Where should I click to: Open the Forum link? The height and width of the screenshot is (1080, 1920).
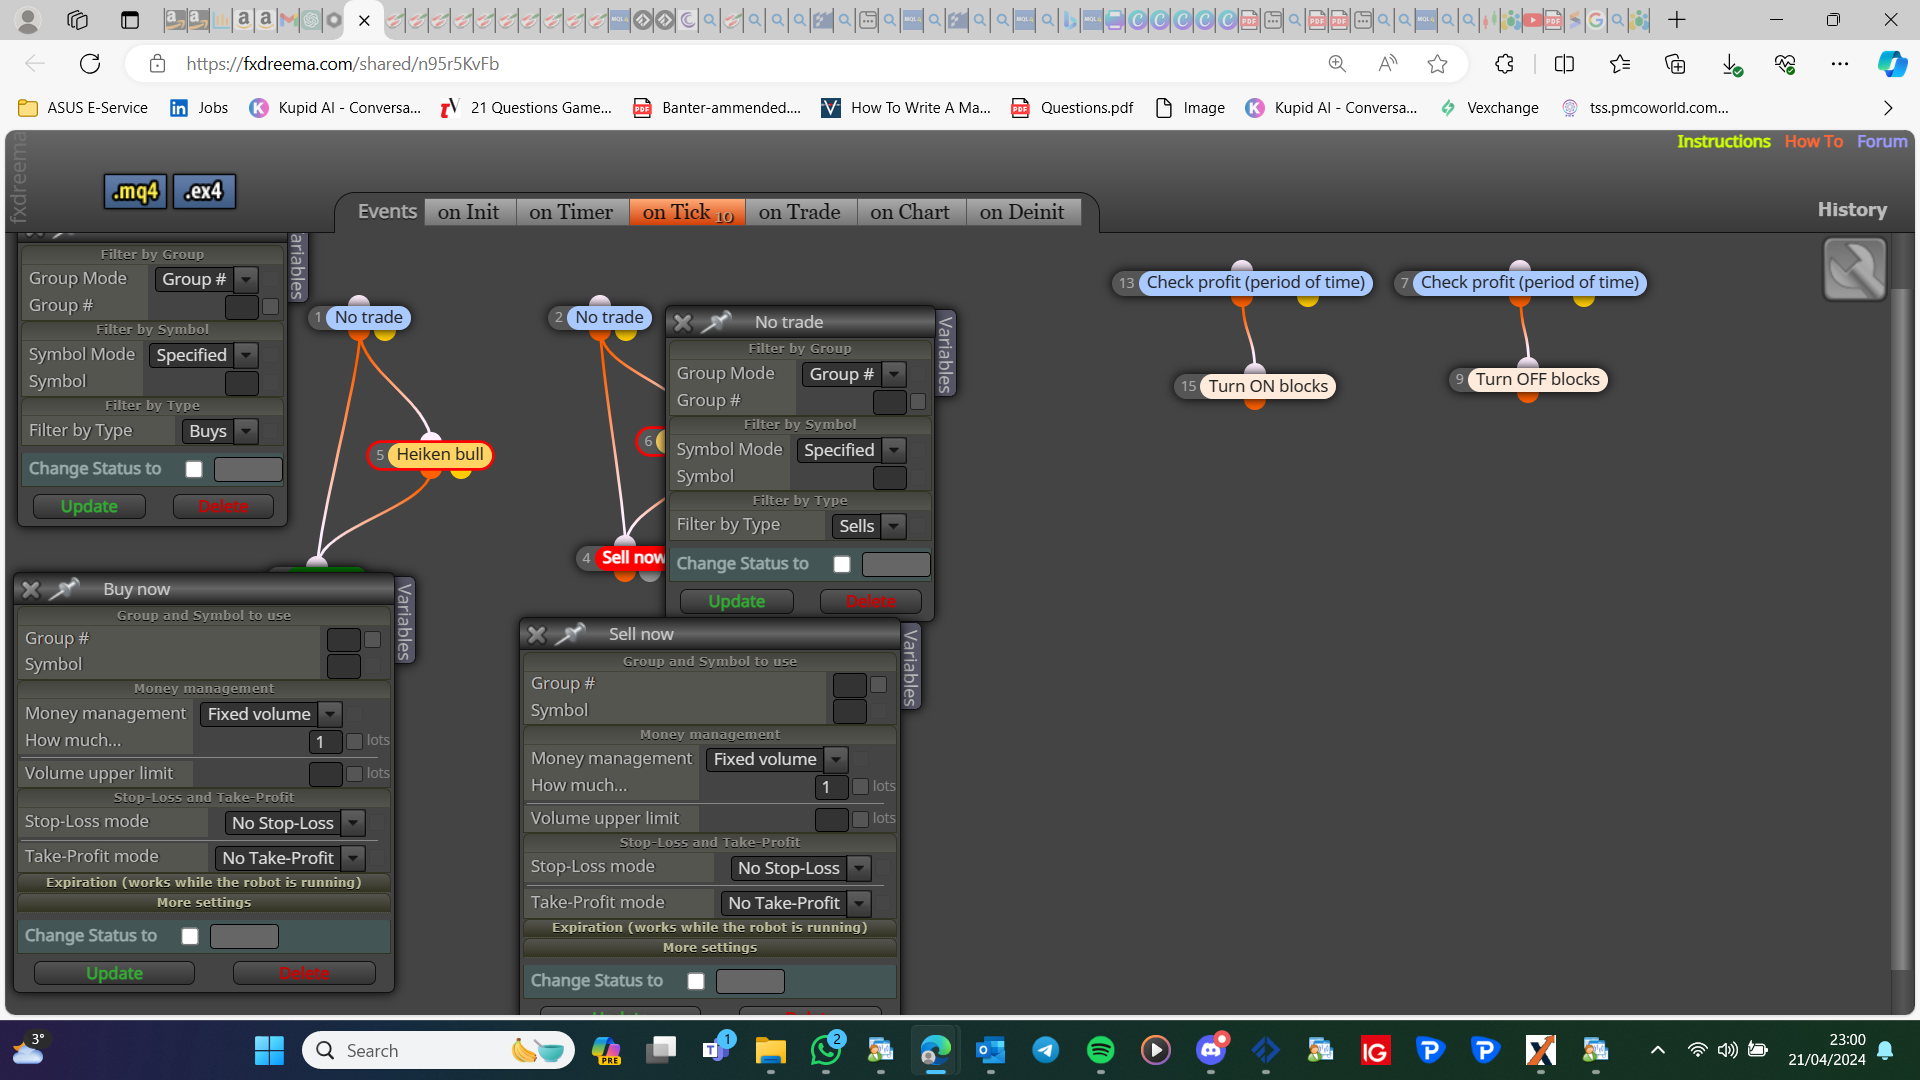tap(1882, 141)
